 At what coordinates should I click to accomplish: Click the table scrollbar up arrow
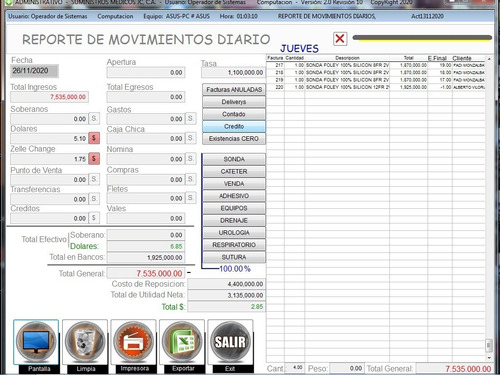point(489,59)
